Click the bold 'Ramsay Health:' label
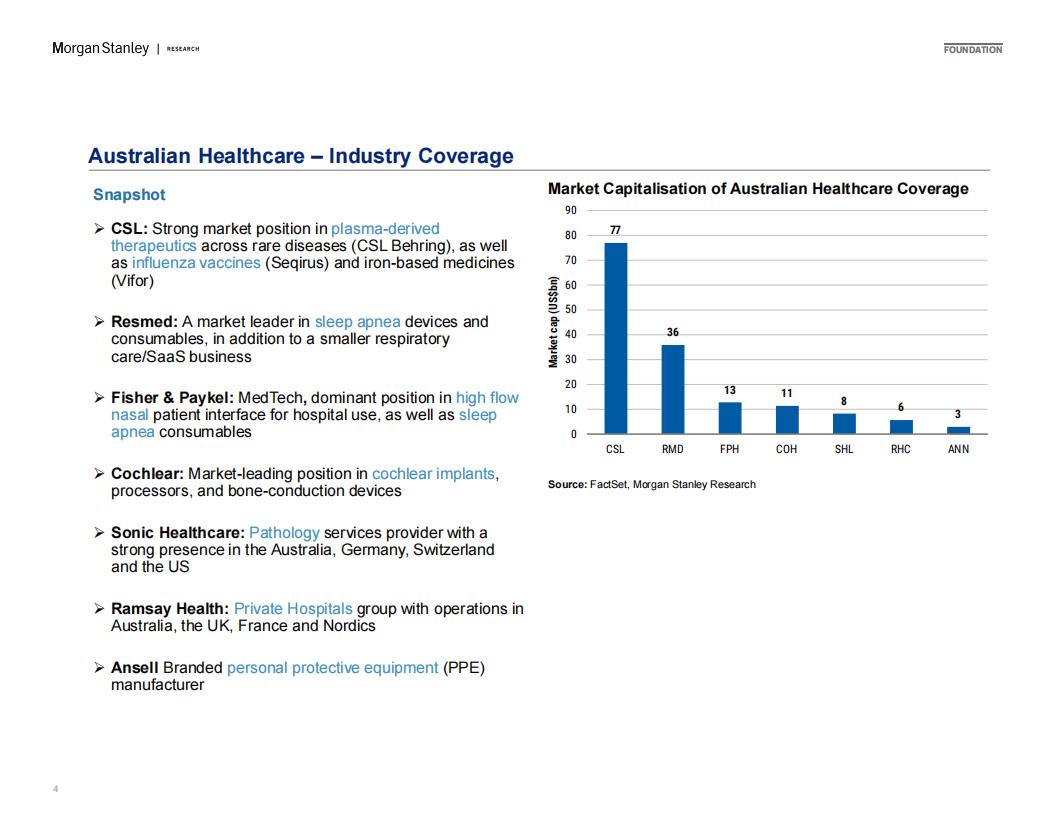The image size is (1056, 816). click(x=170, y=609)
